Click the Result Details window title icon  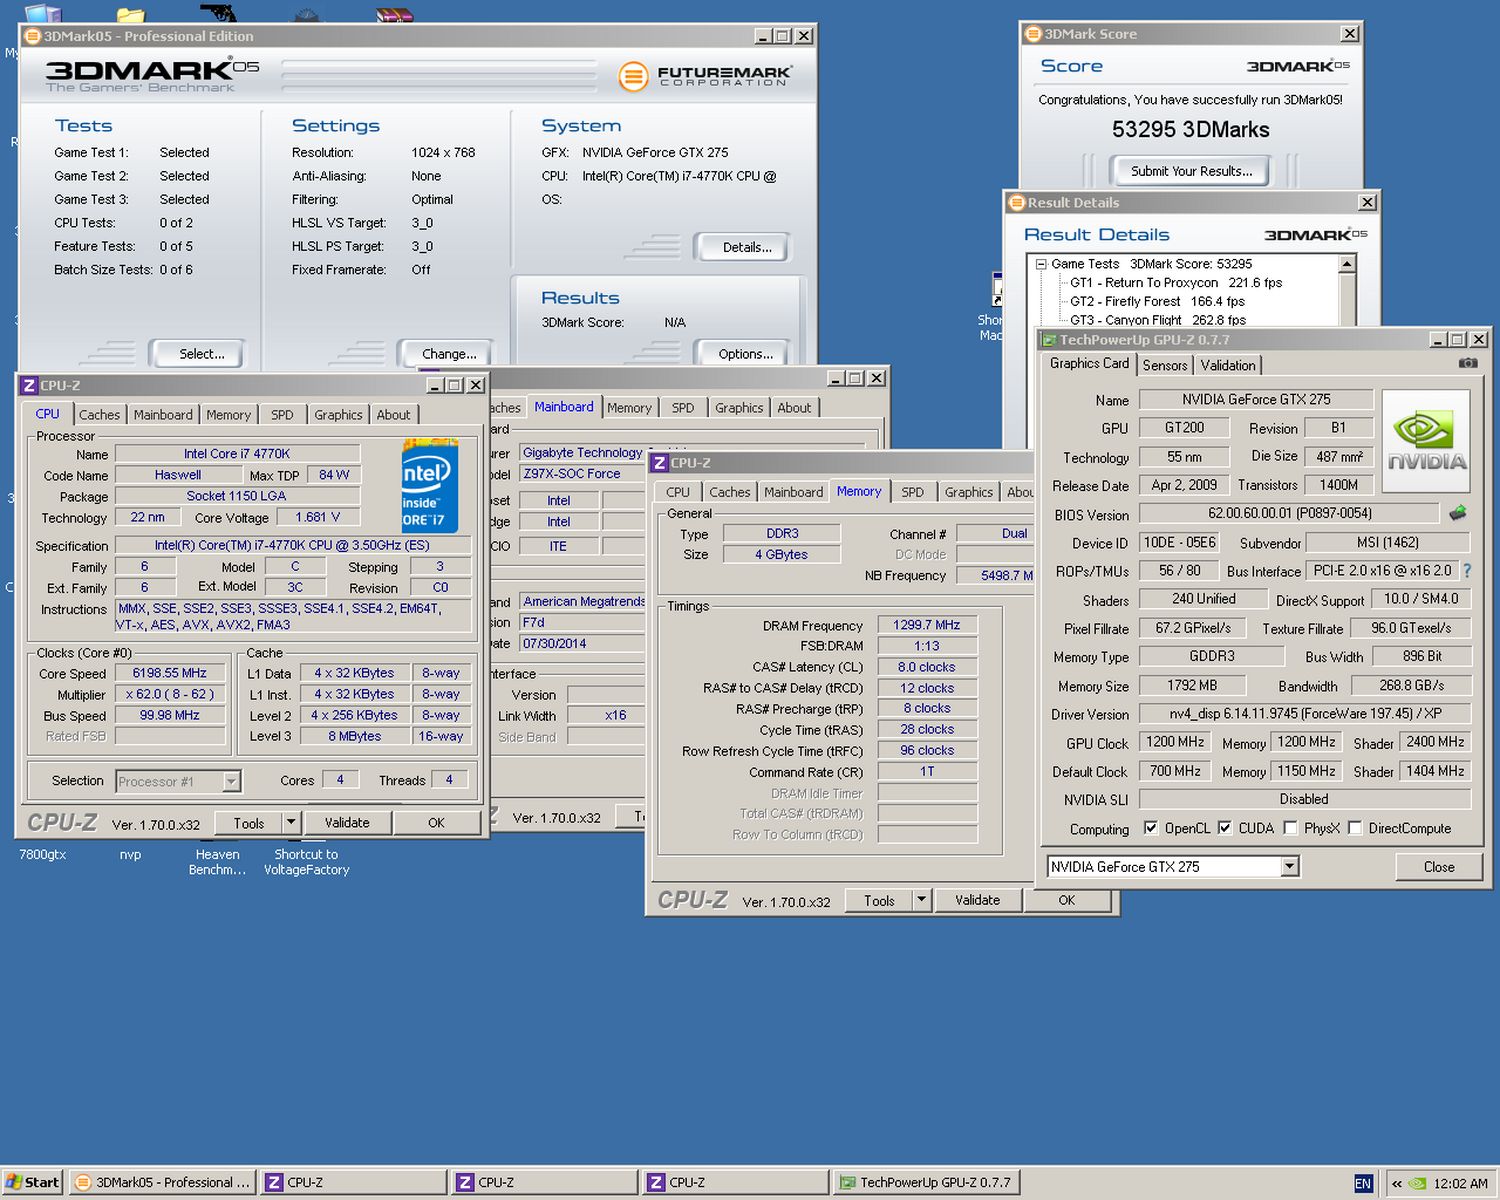click(1017, 202)
